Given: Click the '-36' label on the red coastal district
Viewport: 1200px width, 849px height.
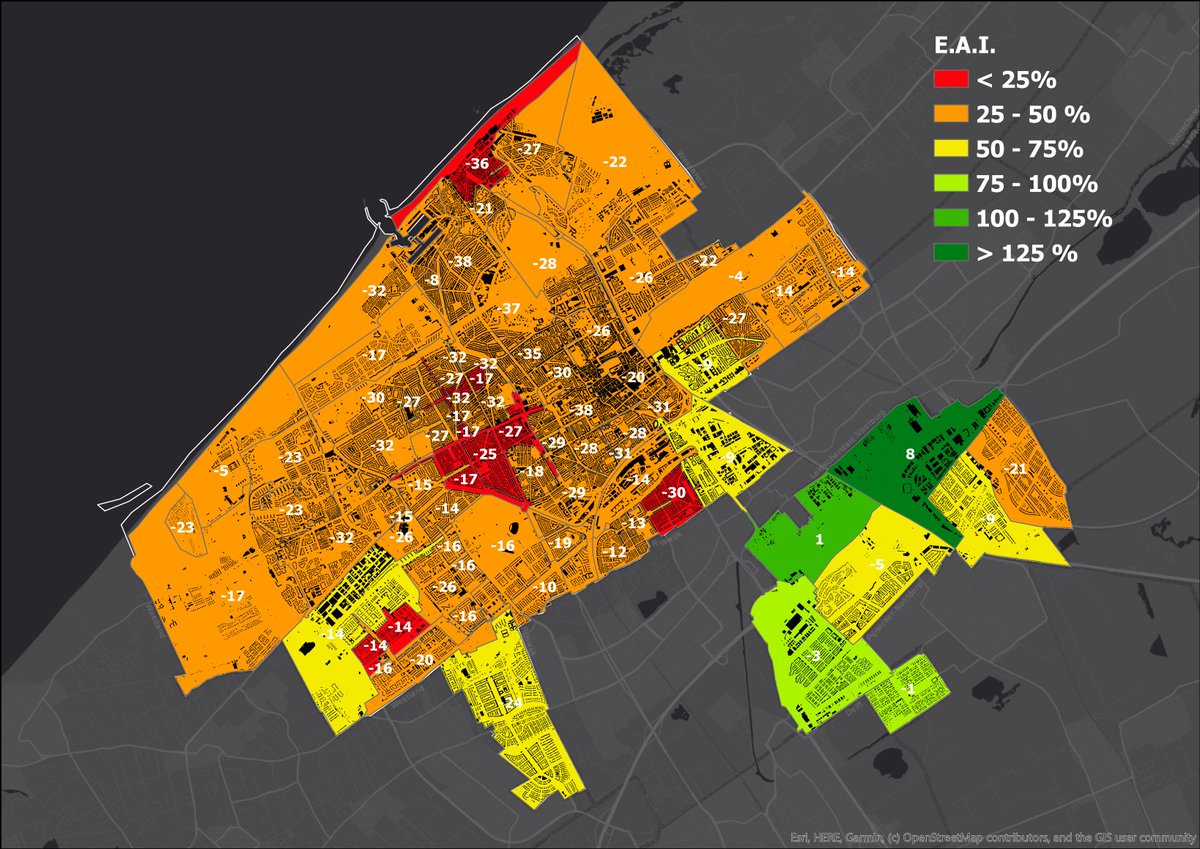Looking at the screenshot, I should (478, 164).
